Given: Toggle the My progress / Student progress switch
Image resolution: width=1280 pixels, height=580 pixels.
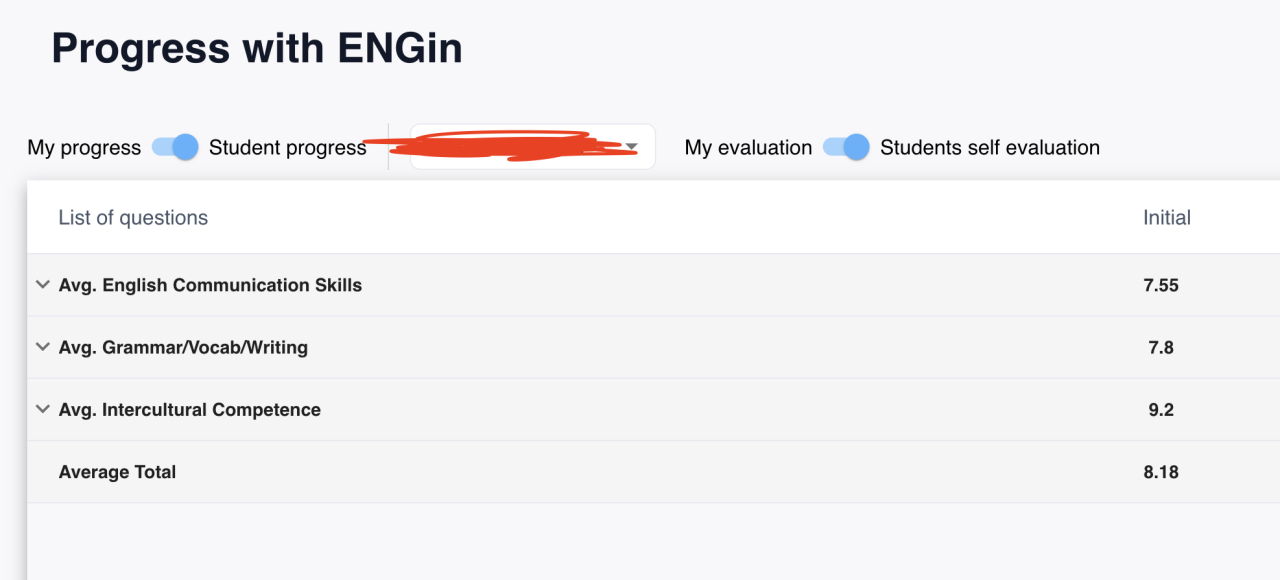Looking at the screenshot, I should point(175,147).
